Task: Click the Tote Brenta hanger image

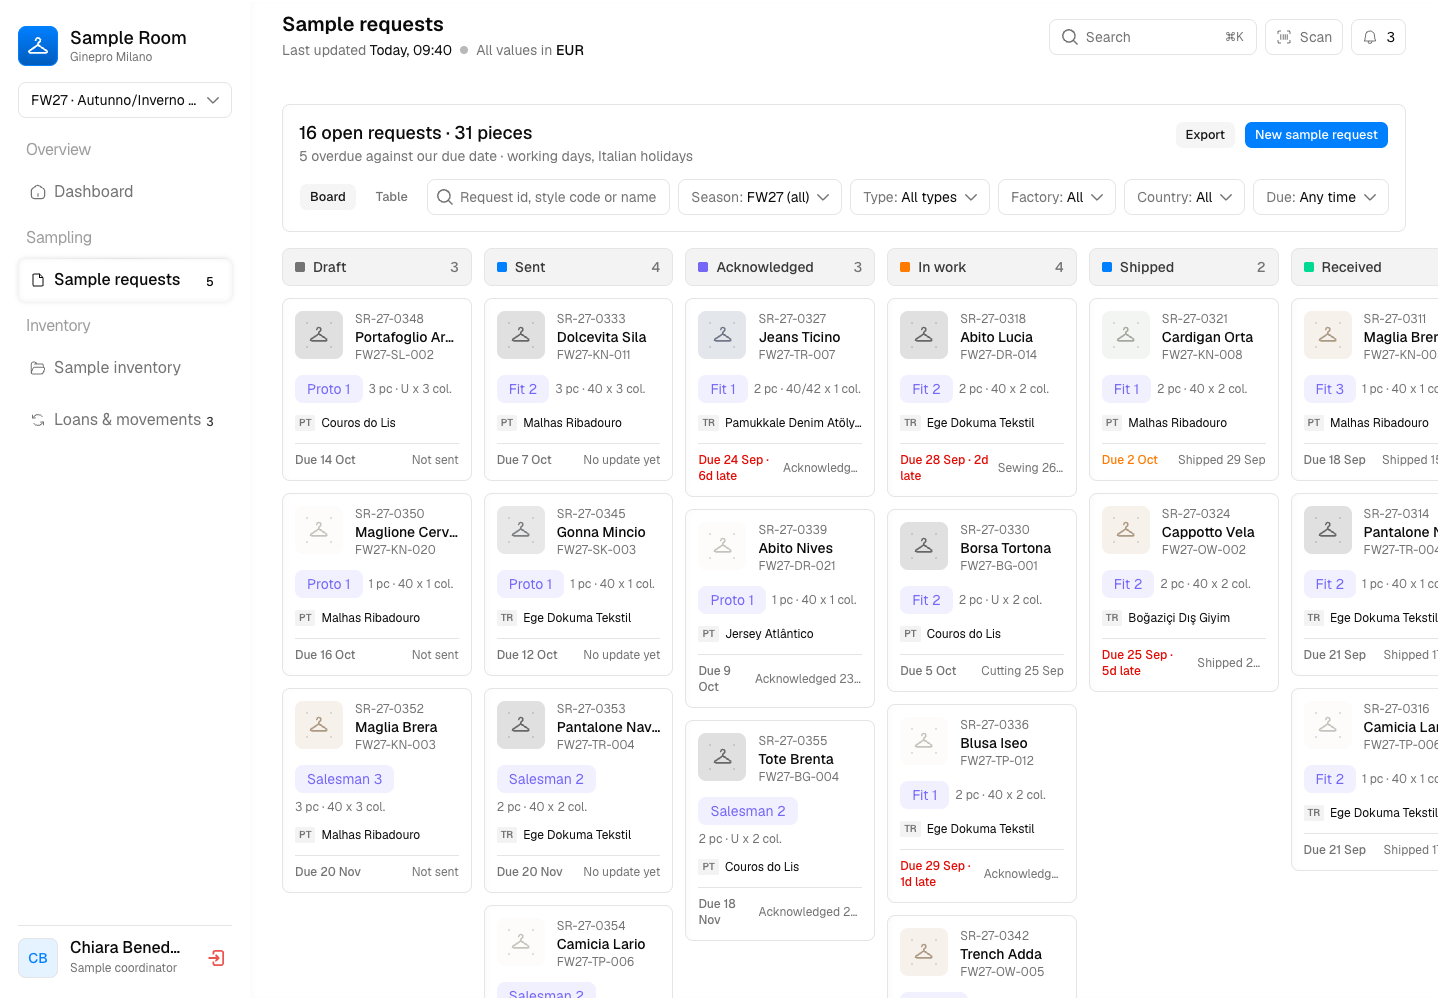Action: click(x=722, y=757)
